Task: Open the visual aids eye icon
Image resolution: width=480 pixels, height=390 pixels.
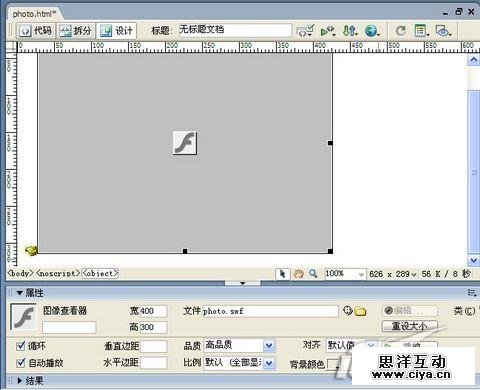Action: 443,31
